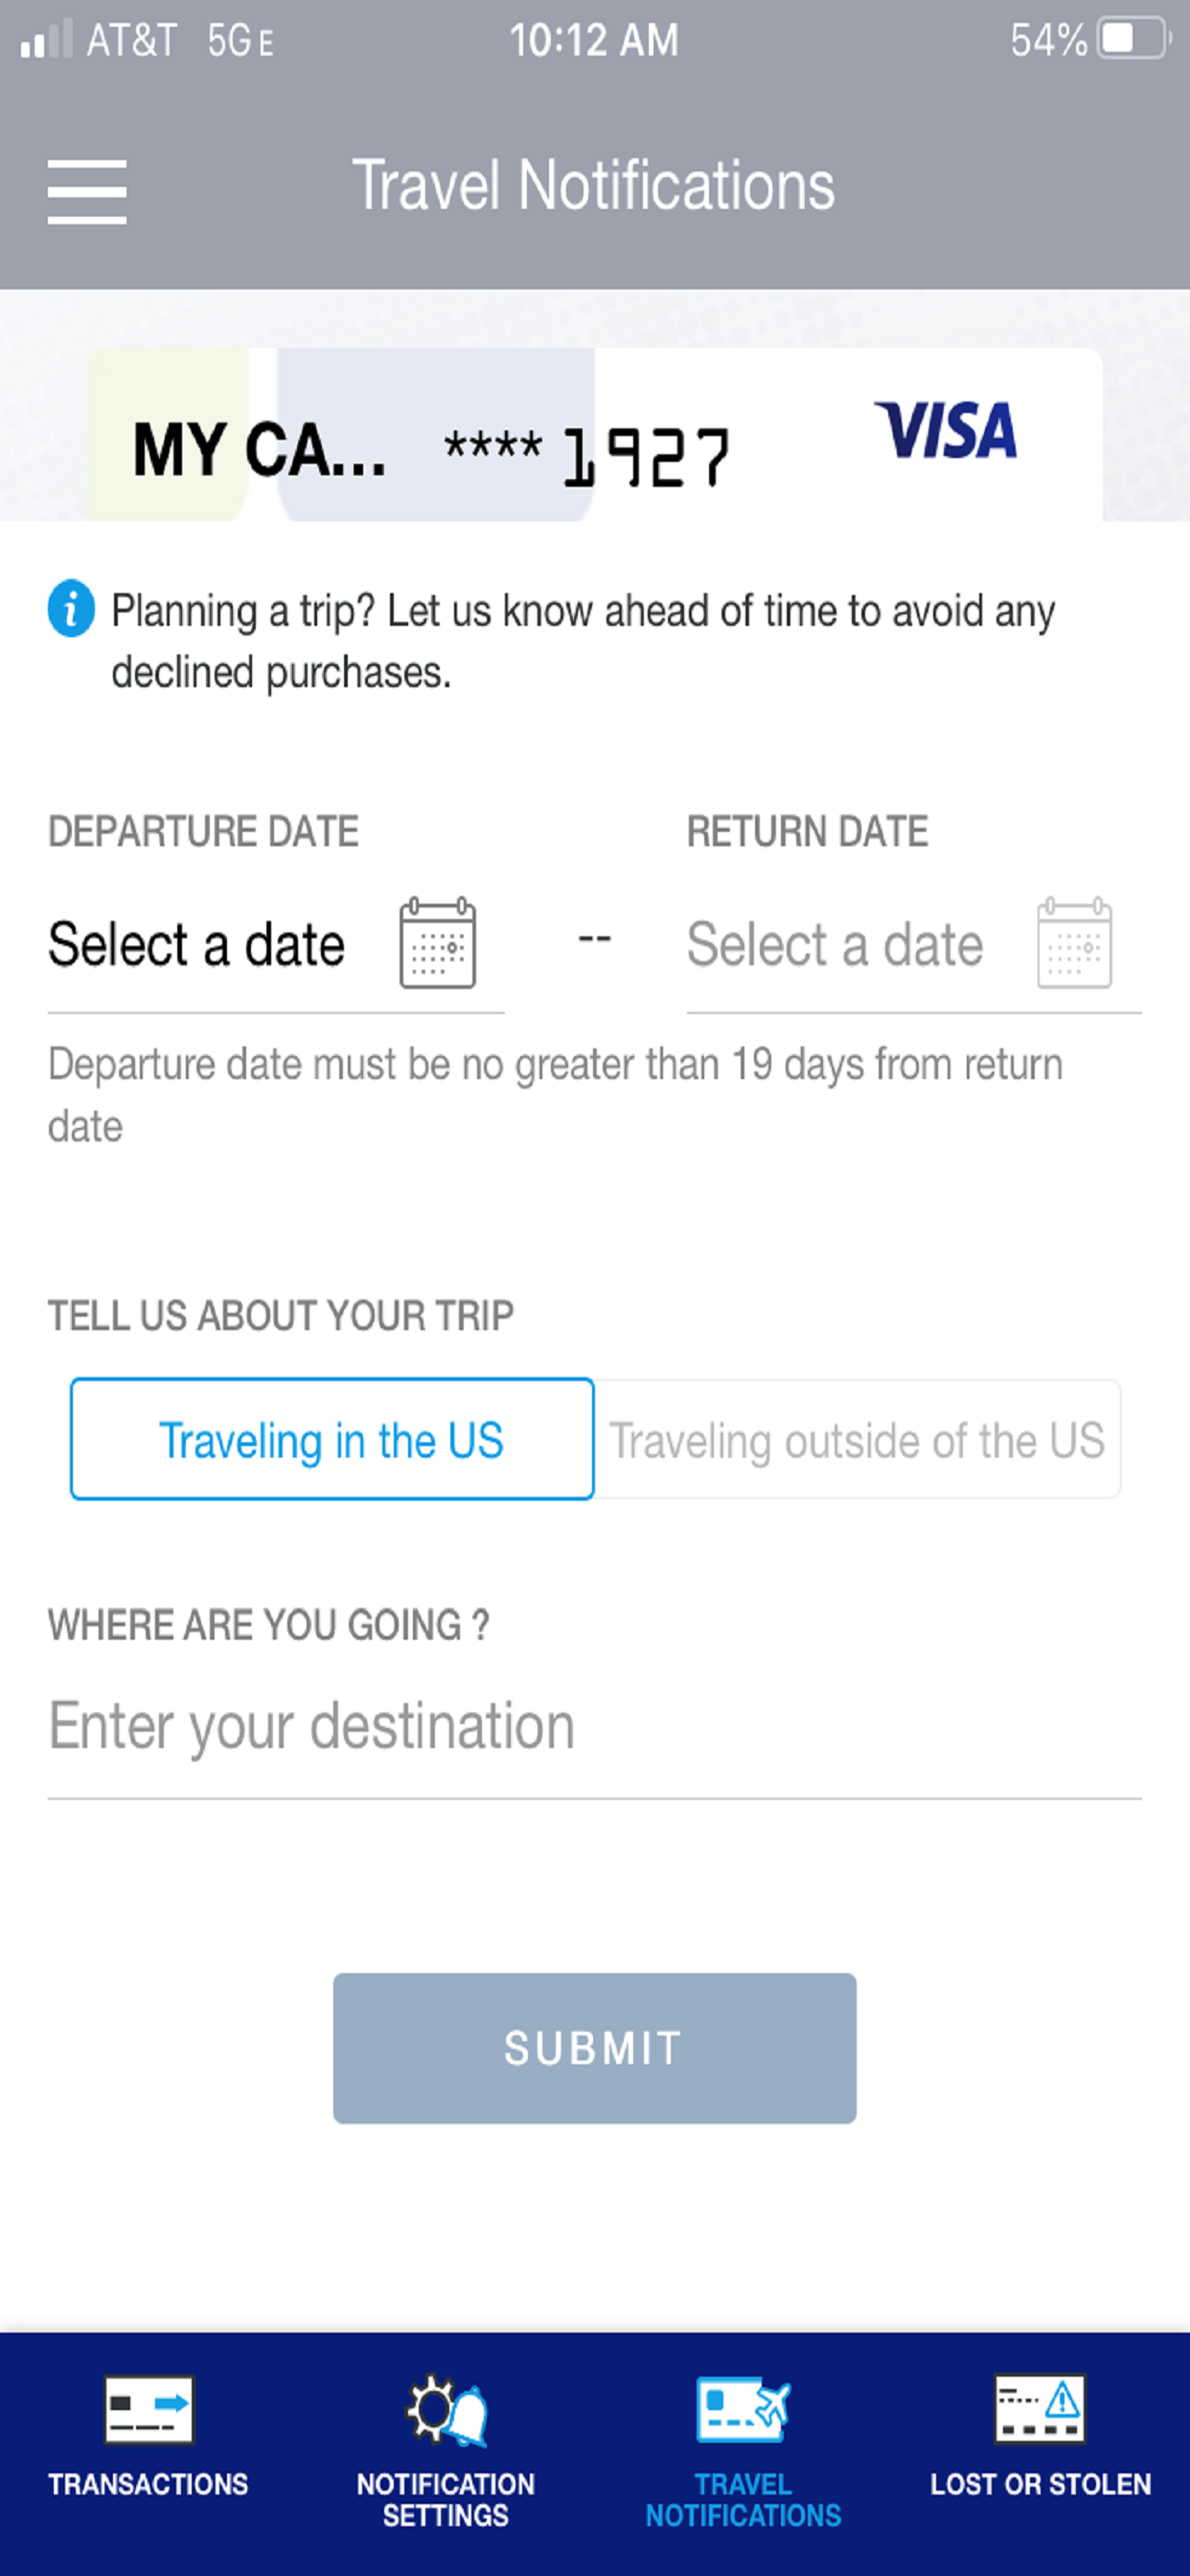Open the return date calendar icon
Viewport: 1190px width, 2576px height.
tap(1075, 943)
